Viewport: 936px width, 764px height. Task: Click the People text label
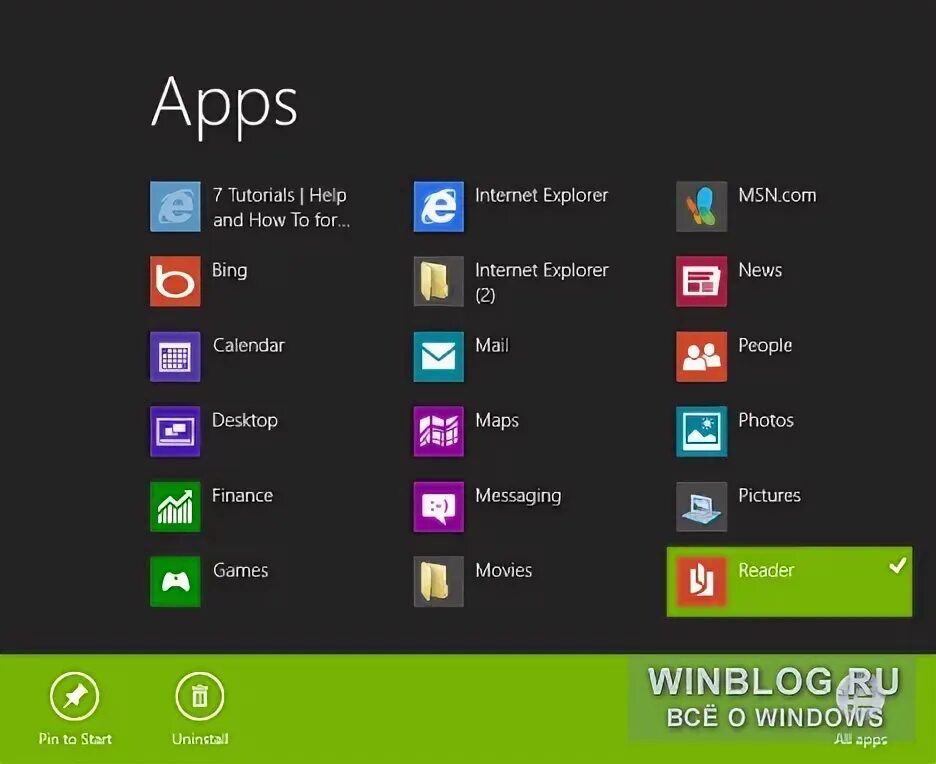coord(765,346)
